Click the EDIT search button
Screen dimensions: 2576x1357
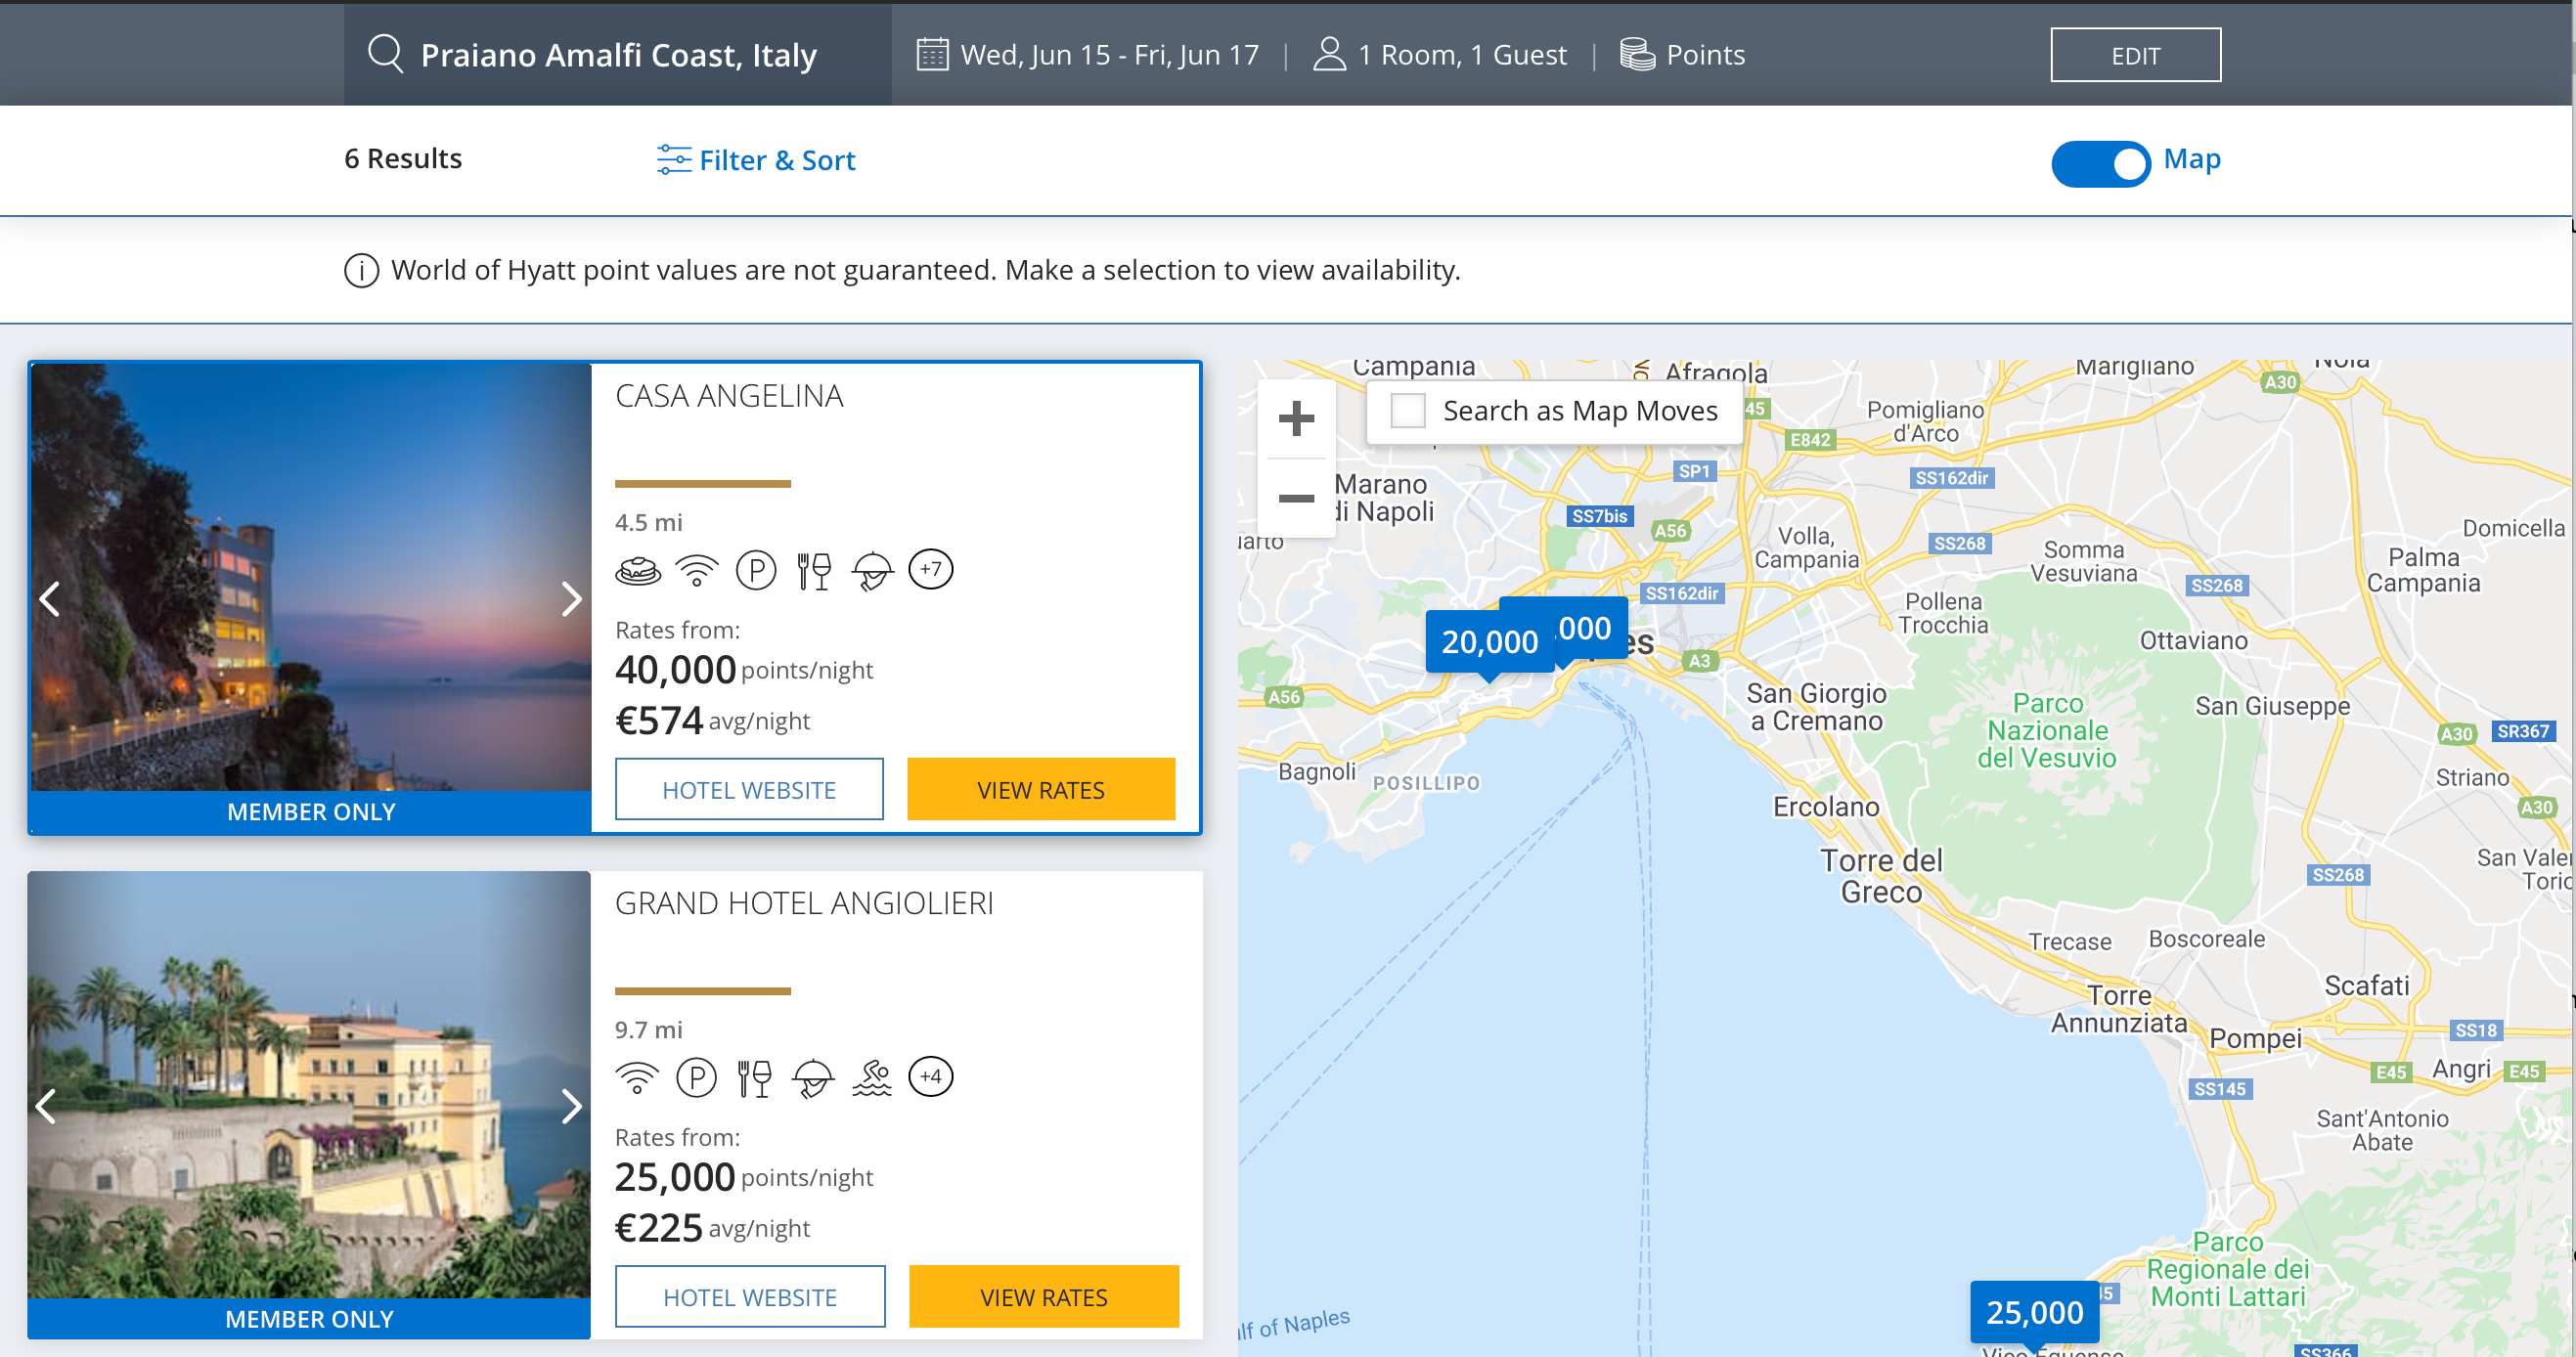pos(2135,55)
